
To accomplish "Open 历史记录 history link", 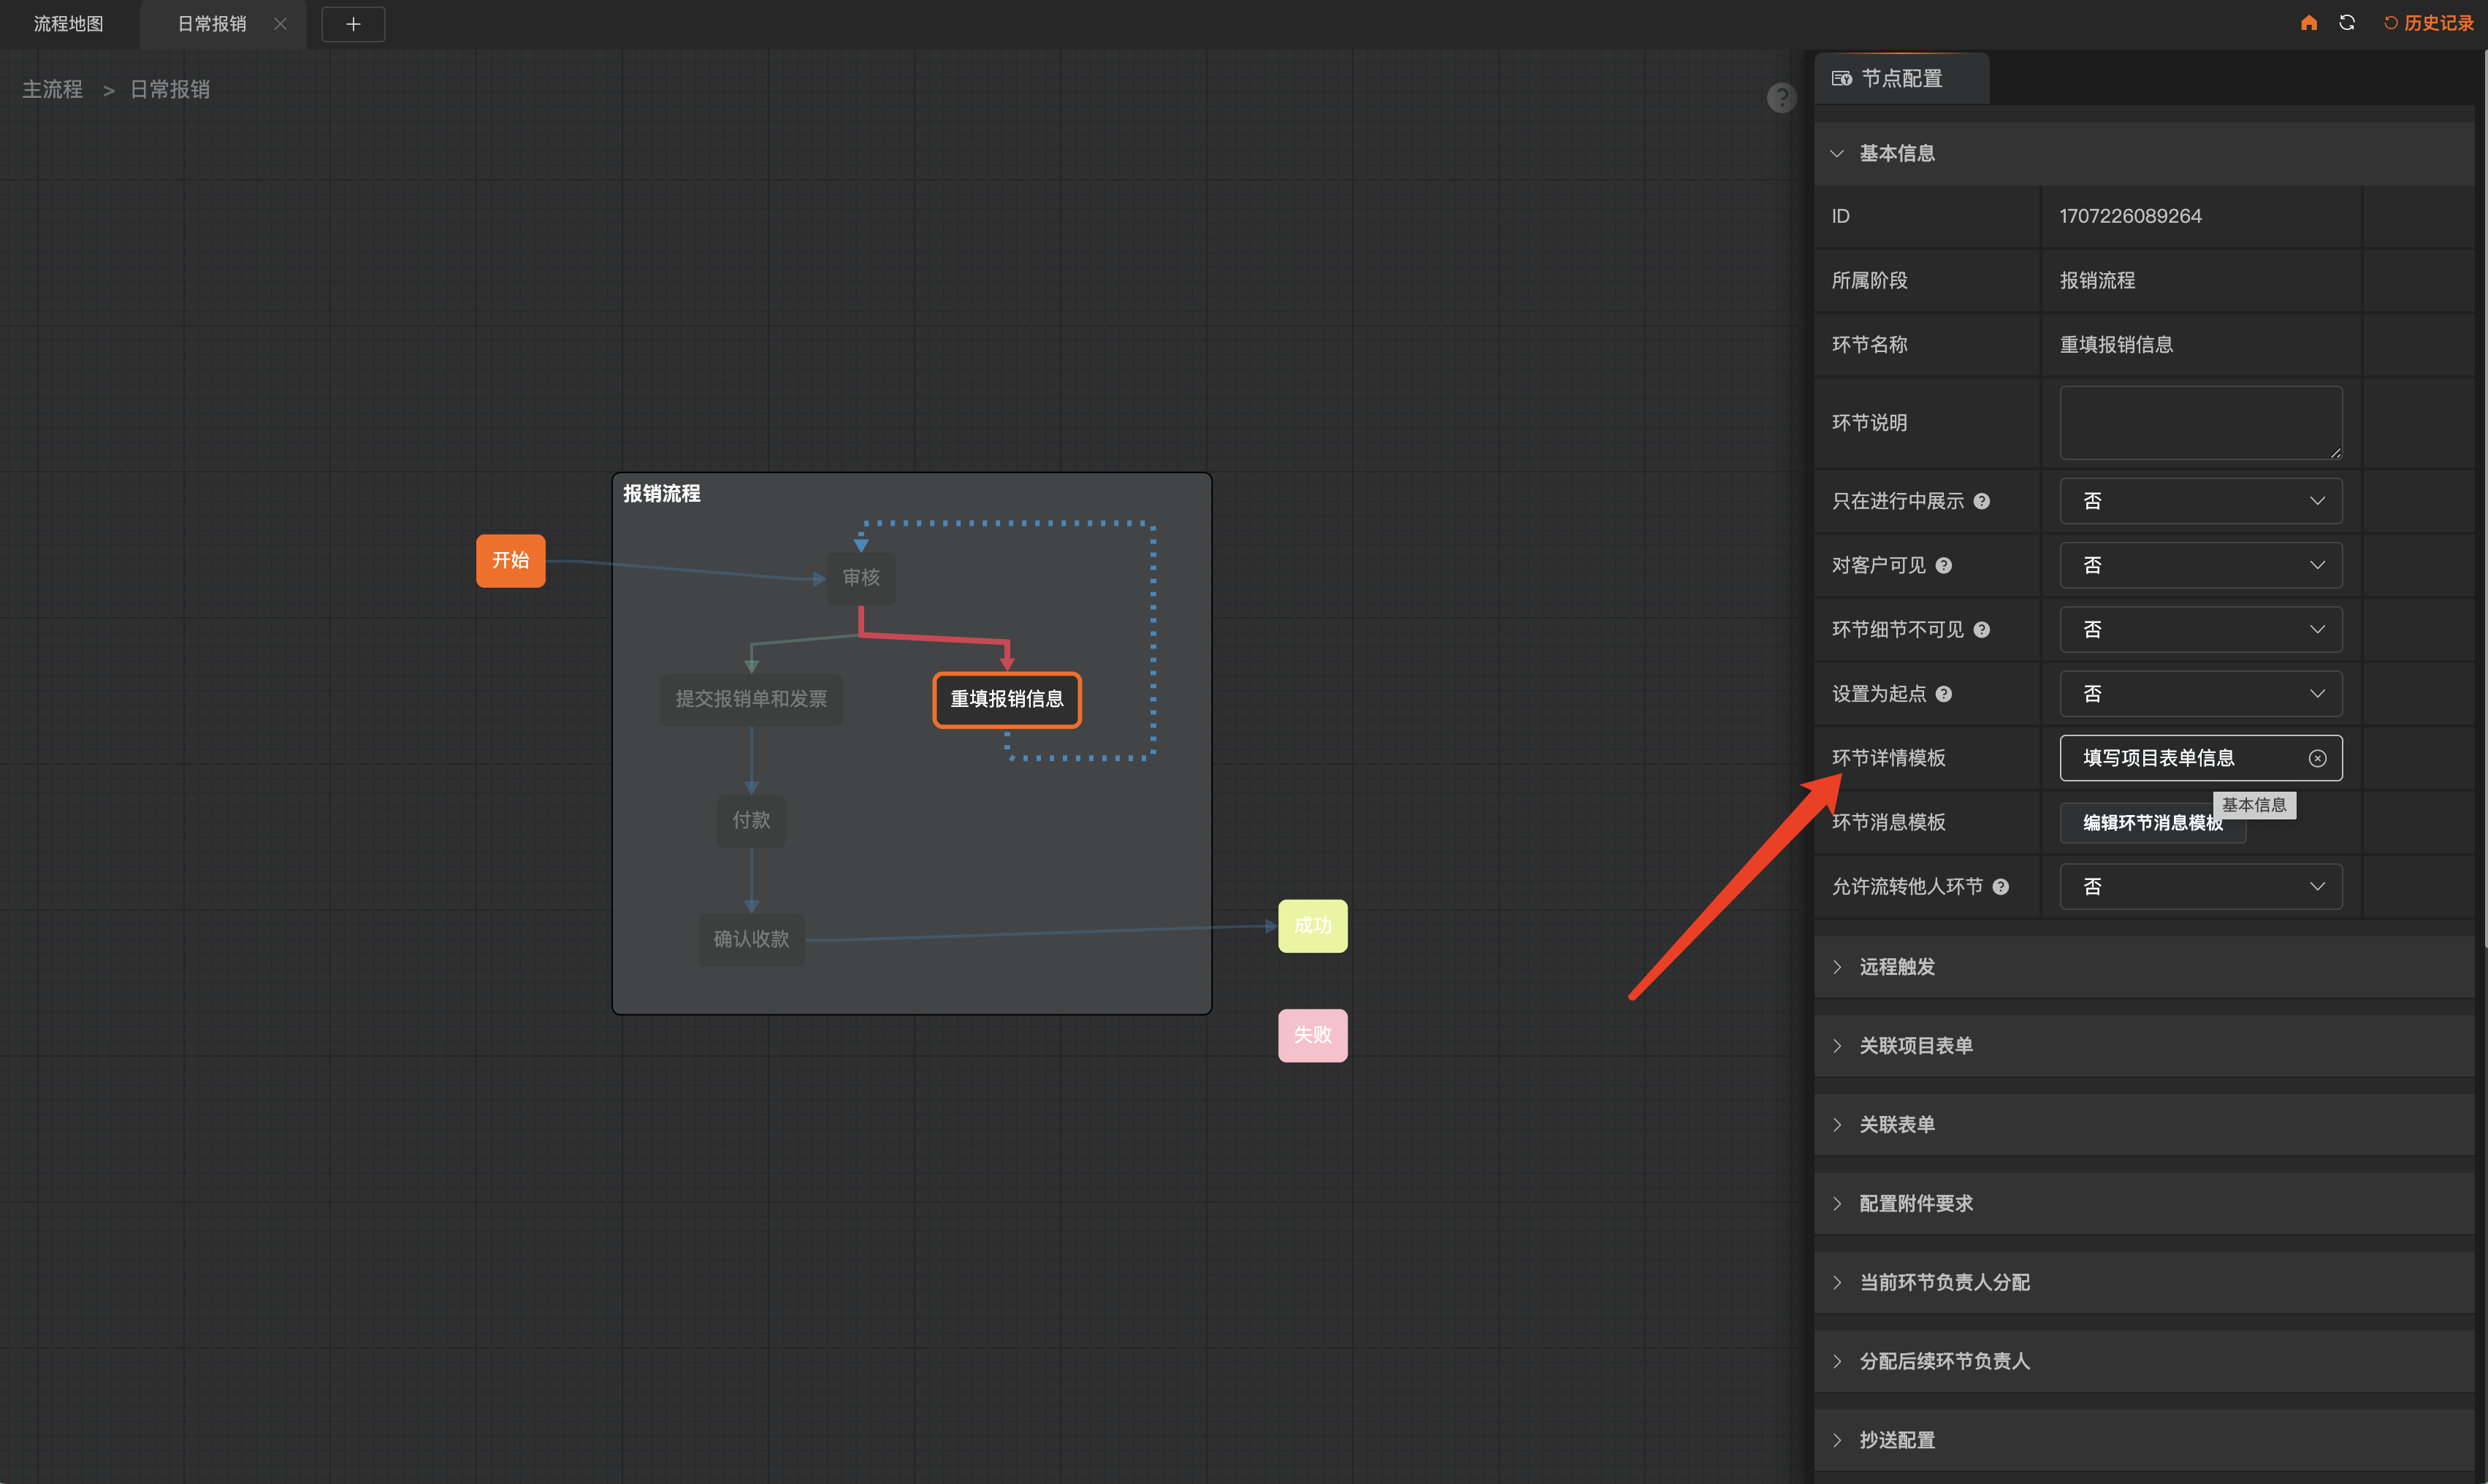I will [x=2429, y=23].
